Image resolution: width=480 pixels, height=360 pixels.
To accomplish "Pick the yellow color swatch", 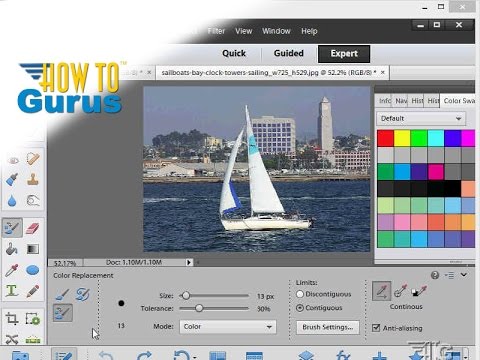I will pos(402,138).
